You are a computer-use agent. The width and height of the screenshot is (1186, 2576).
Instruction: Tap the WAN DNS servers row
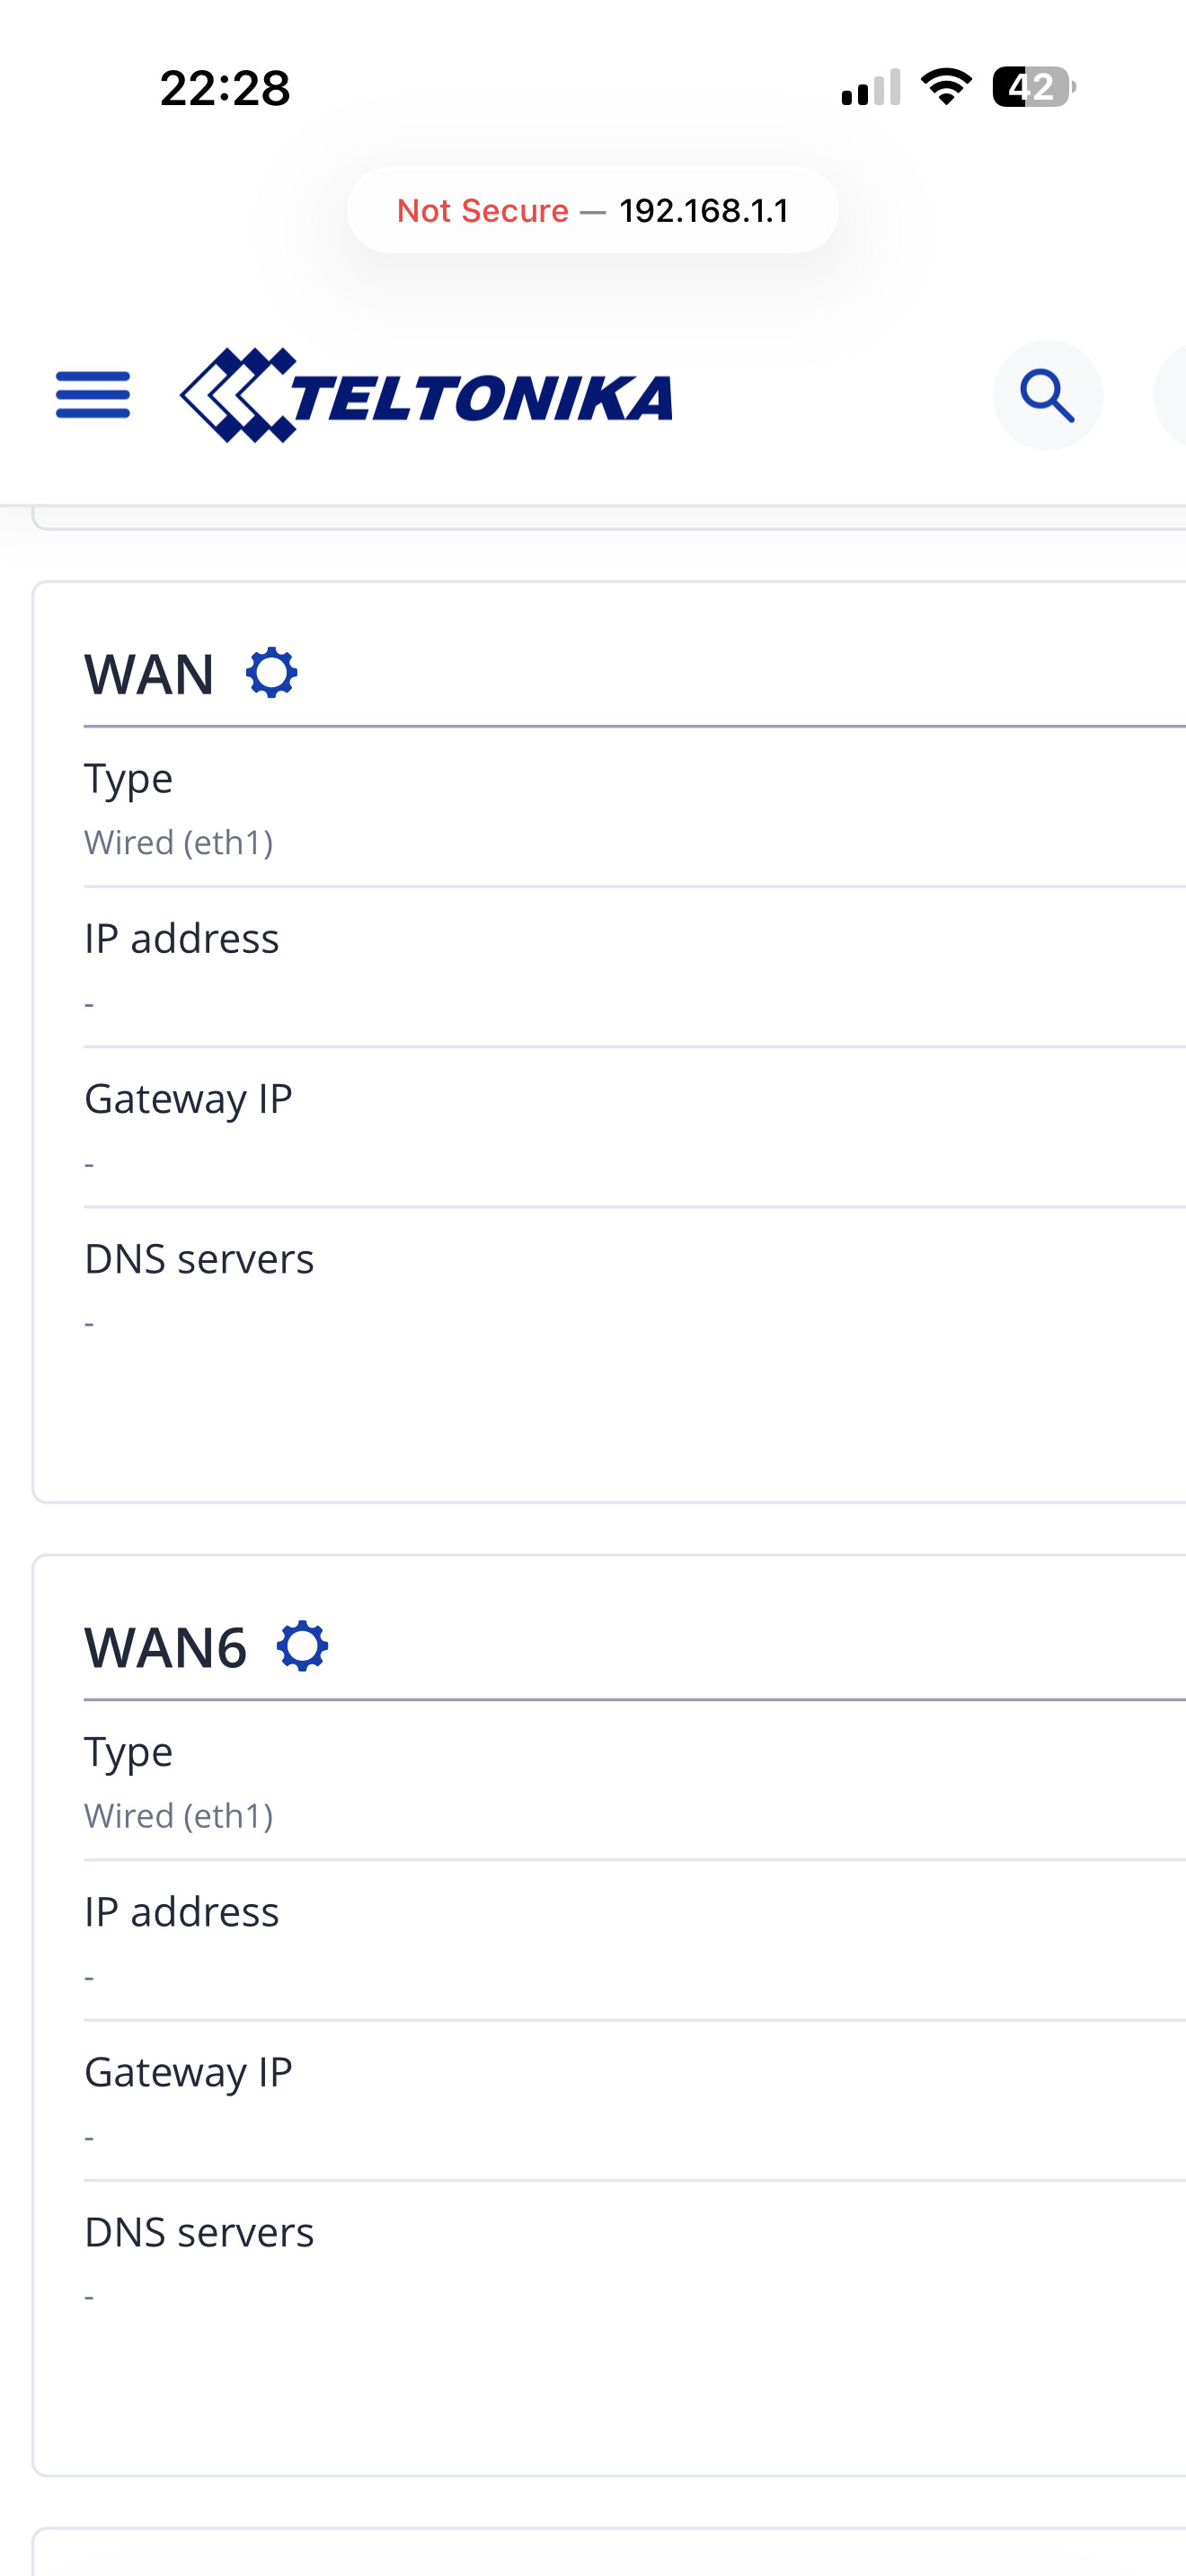tap(635, 1288)
